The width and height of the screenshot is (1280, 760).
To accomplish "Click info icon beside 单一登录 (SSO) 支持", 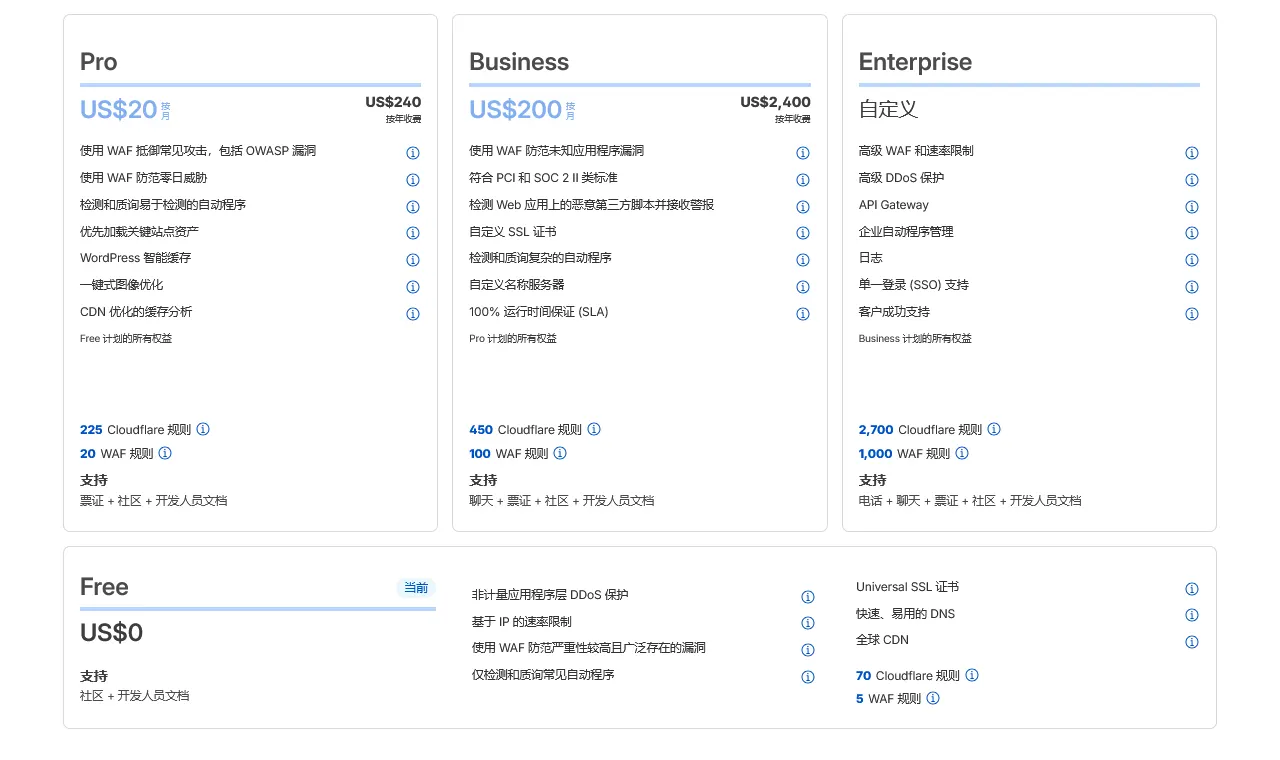I will click(x=1191, y=287).
